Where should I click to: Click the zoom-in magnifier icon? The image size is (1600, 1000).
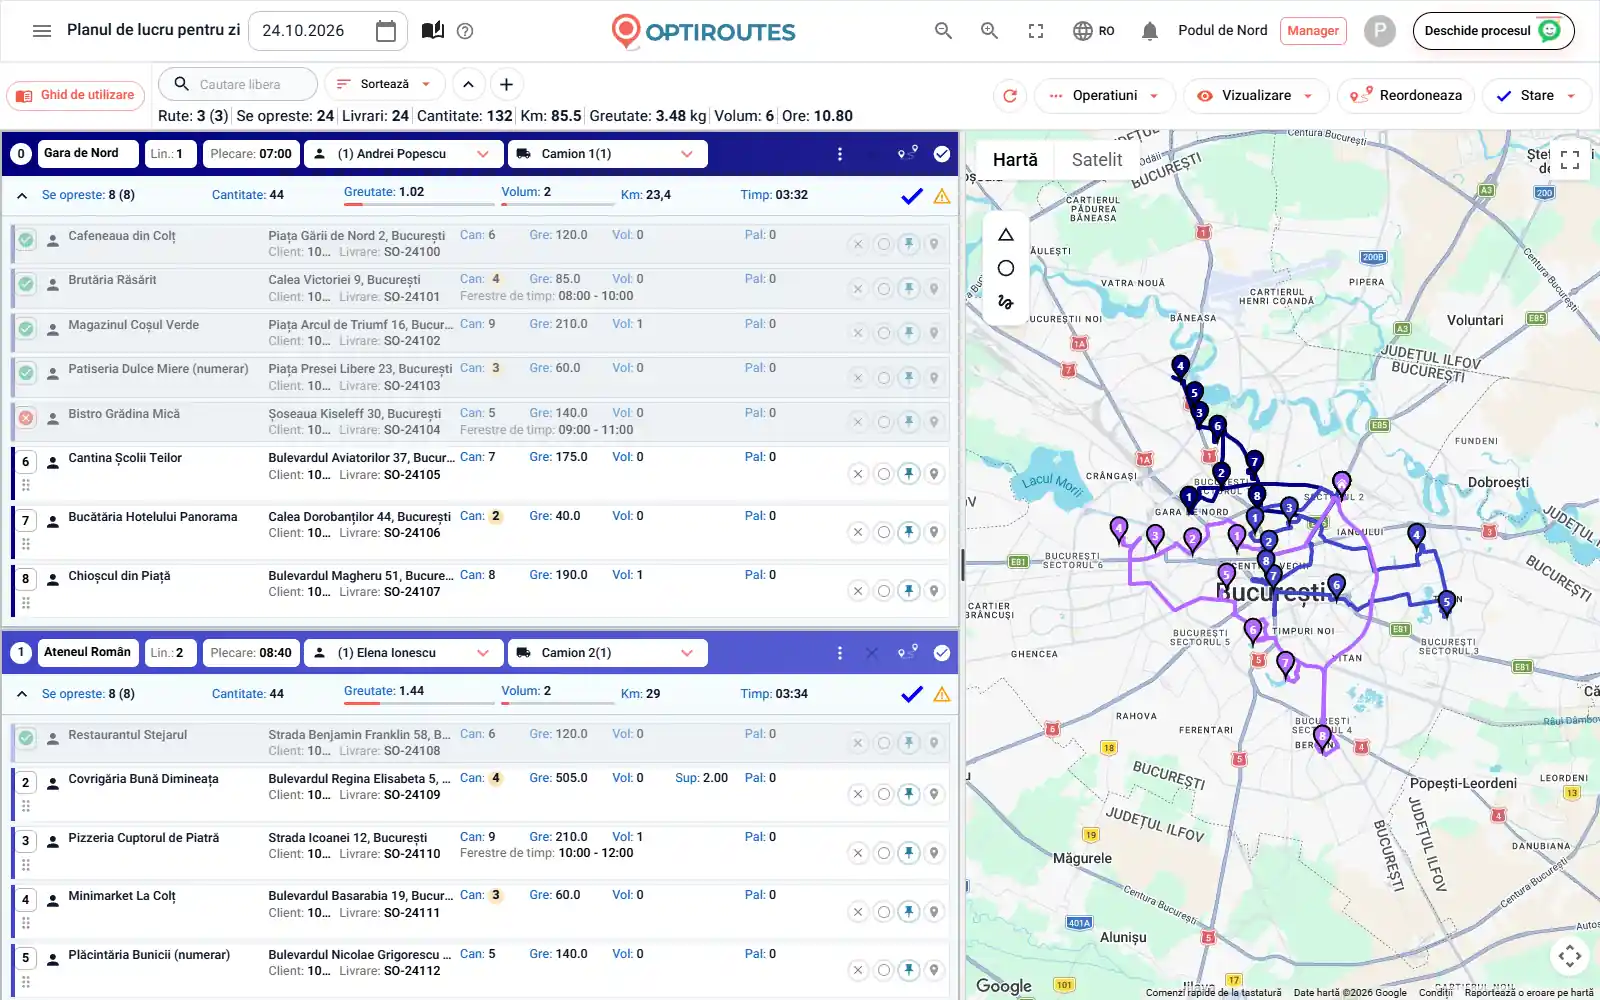(x=990, y=31)
